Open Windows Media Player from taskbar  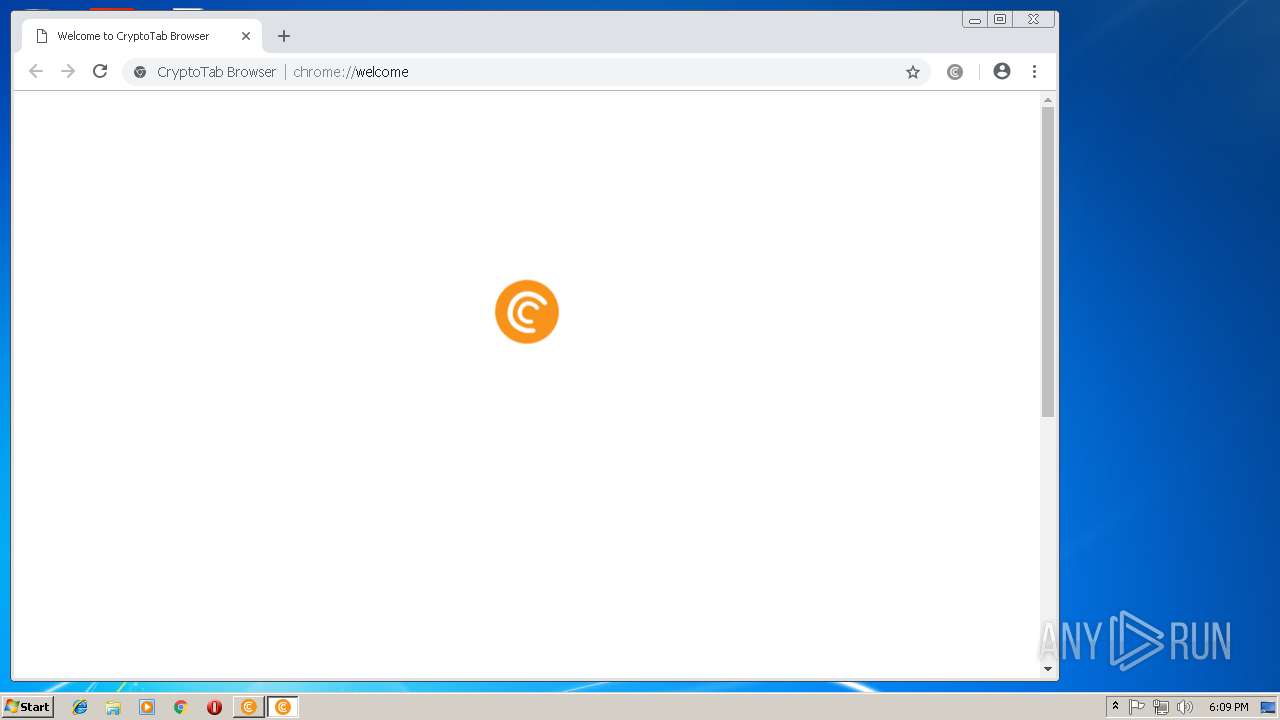coord(147,707)
